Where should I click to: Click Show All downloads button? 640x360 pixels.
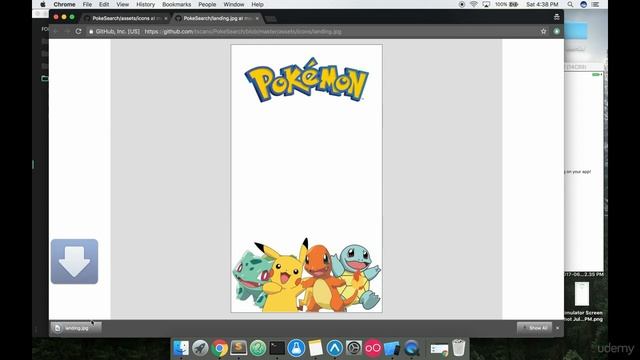point(534,328)
